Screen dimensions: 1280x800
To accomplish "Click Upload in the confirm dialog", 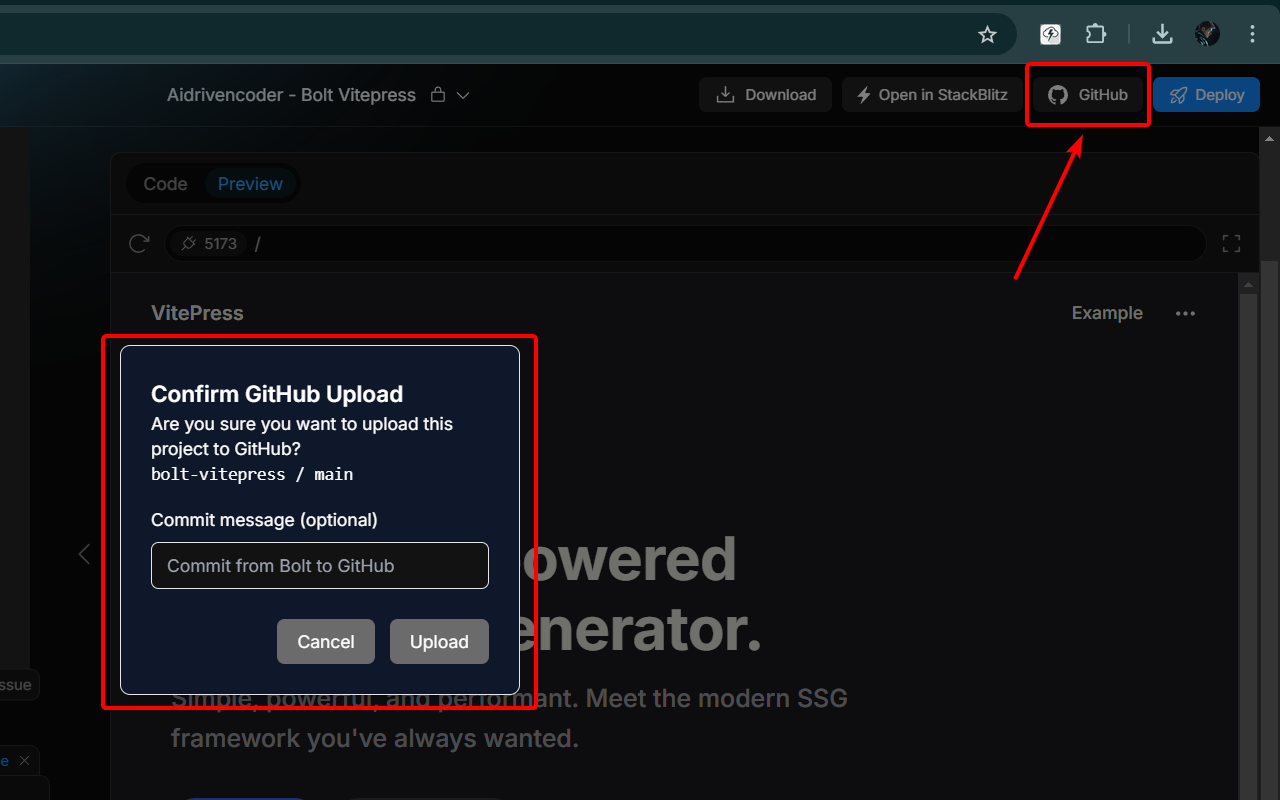I will point(439,642).
